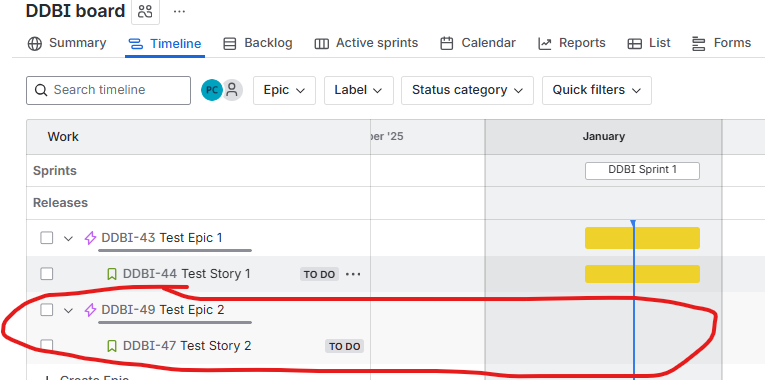This screenshot has height=380, width=765.
Task: Open the DDBI-49 issue key link
Action: [128, 310]
